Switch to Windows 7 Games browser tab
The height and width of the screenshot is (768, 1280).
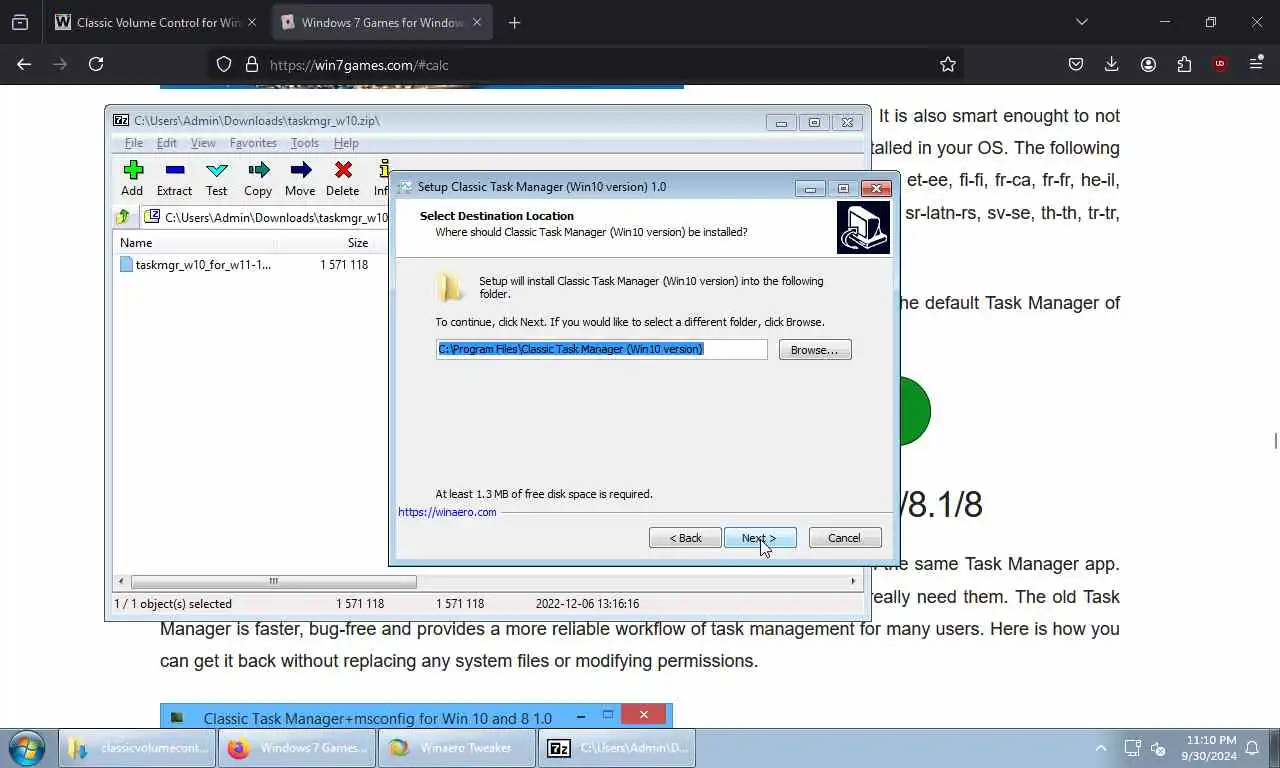[372, 22]
